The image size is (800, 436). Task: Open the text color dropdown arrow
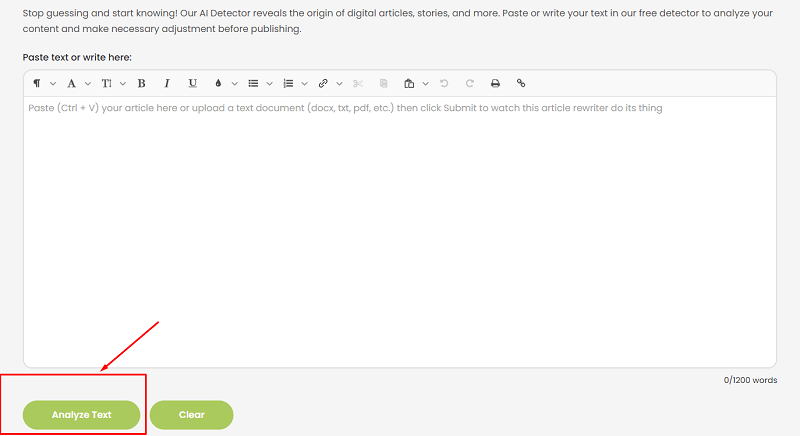coord(235,84)
